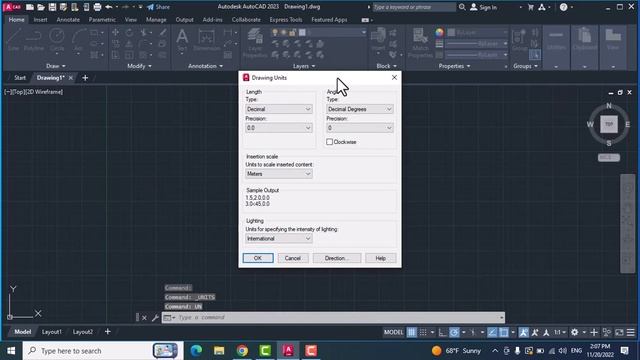Click the Clean Screen icon in status bar
640x360 pixels.
pyautogui.click(x=619, y=332)
